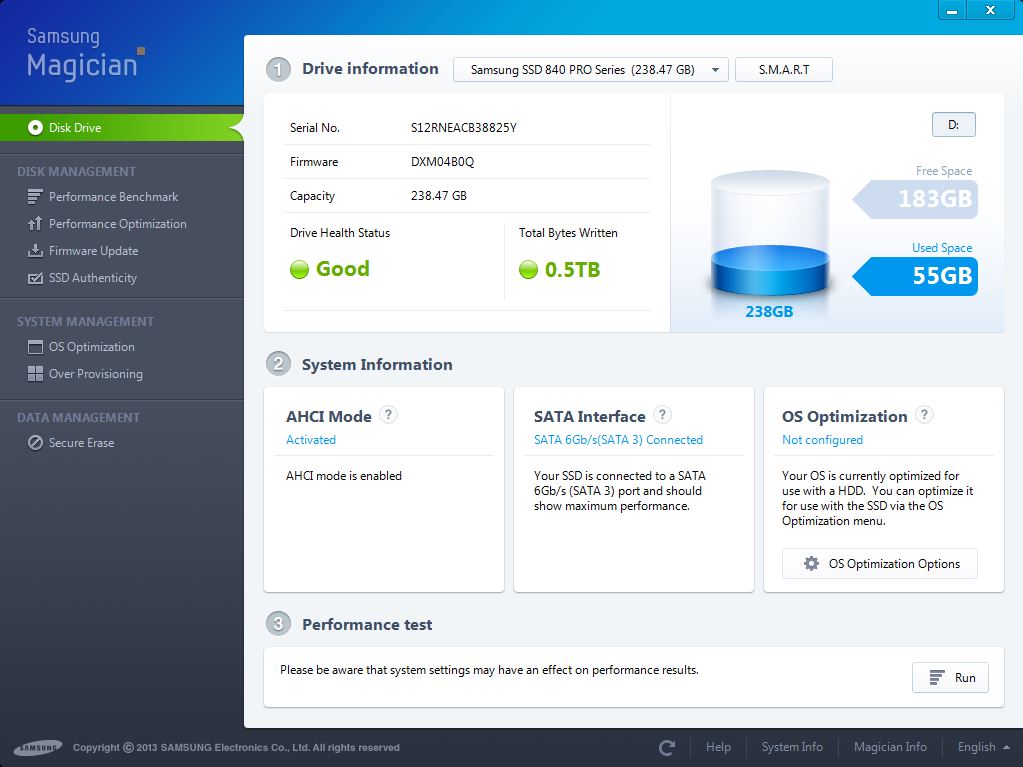Open System Info from the footer
The image size is (1023, 767).
tap(792, 747)
